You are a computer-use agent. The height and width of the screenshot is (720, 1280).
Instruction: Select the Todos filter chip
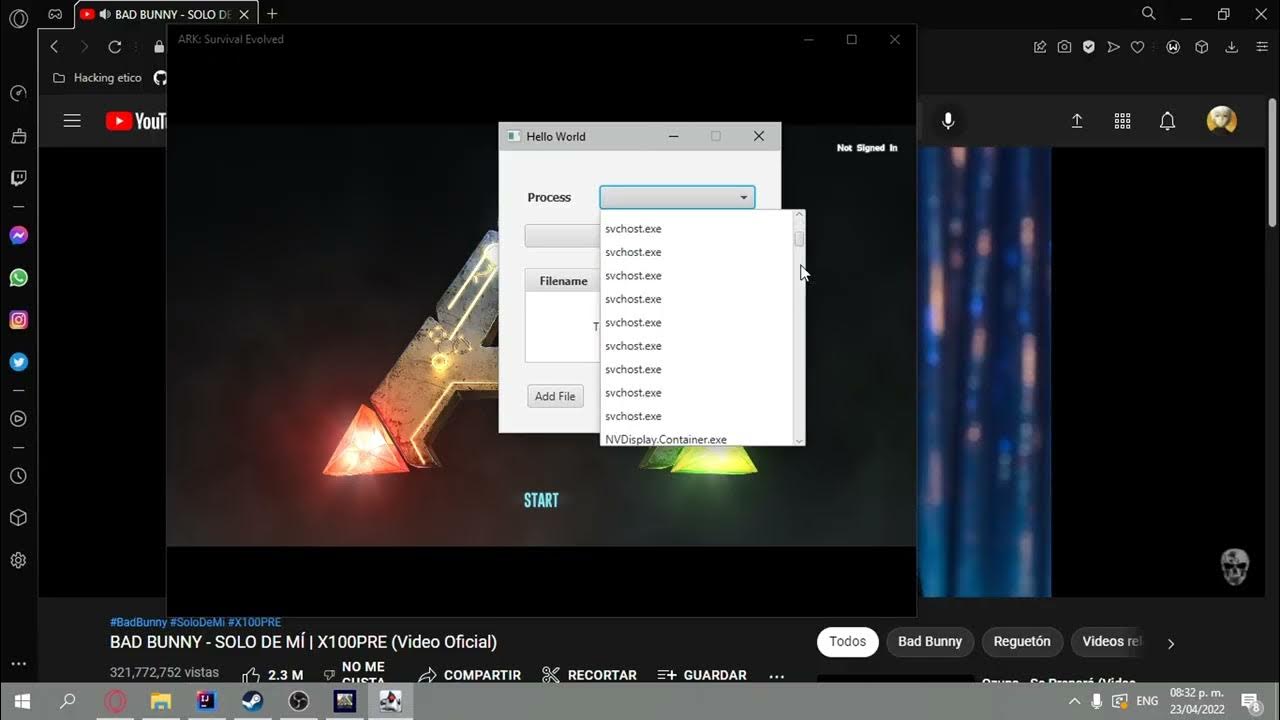847,641
